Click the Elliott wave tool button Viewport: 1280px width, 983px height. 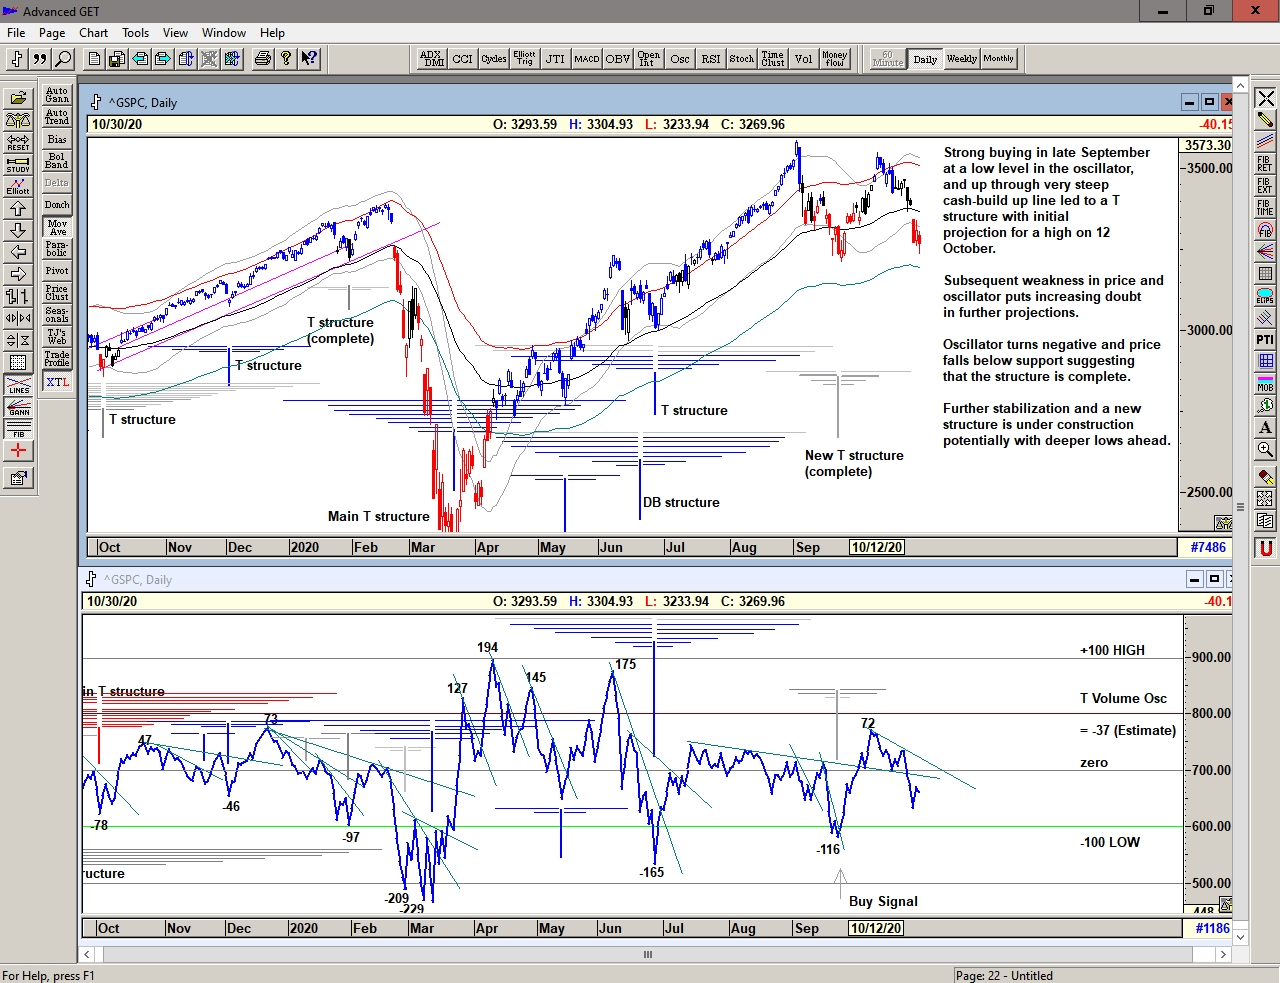pyautogui.click(x=18, y=186)
